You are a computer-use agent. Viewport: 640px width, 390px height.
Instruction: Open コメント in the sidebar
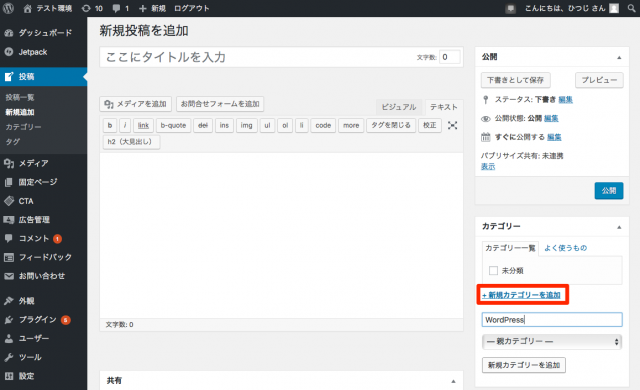[43, 238]
